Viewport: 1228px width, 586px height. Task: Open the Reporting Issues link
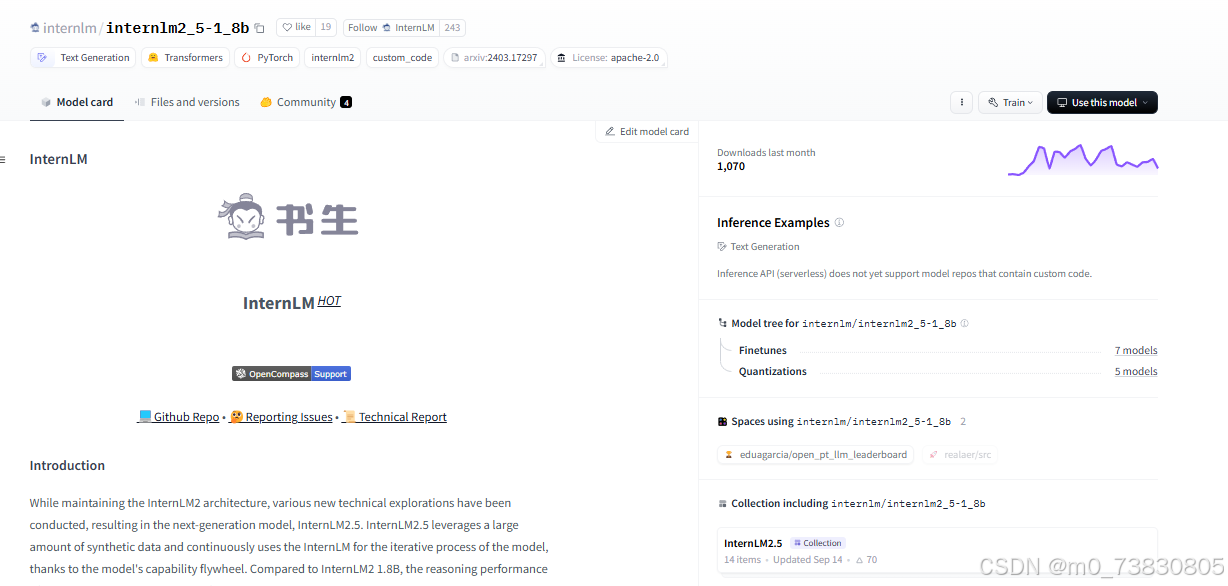(x=281, y=417)
